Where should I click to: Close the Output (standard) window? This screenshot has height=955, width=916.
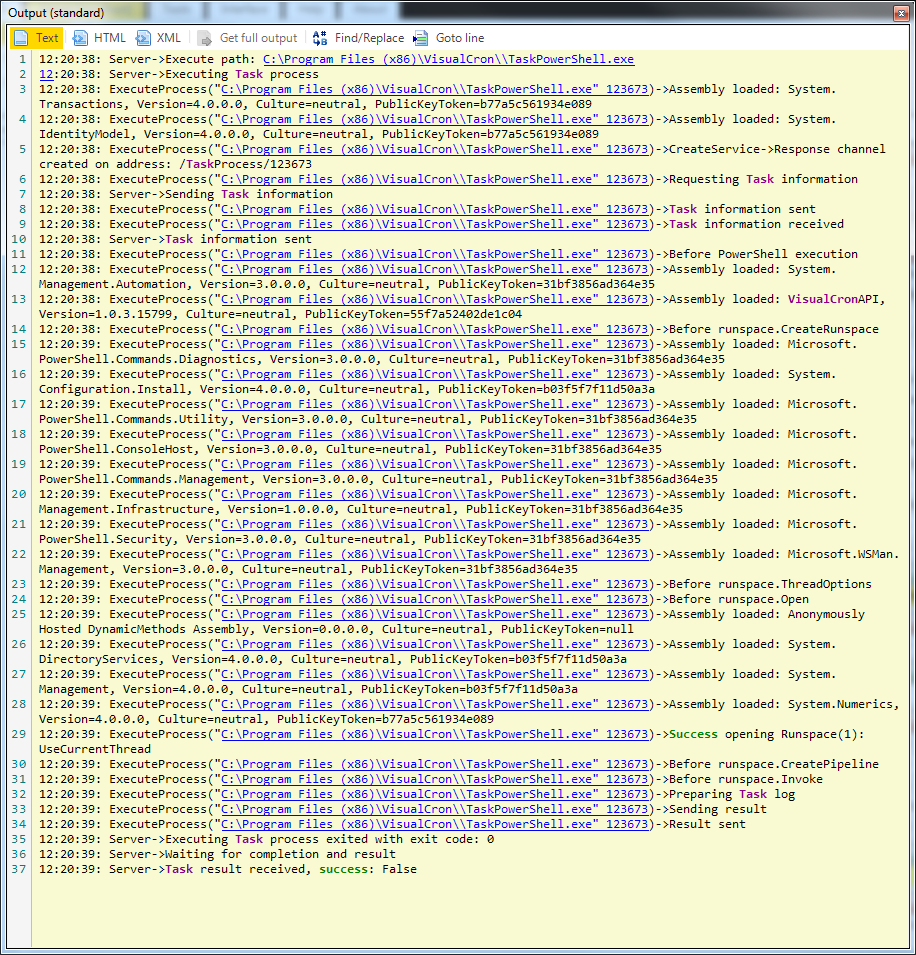point(903,11)
